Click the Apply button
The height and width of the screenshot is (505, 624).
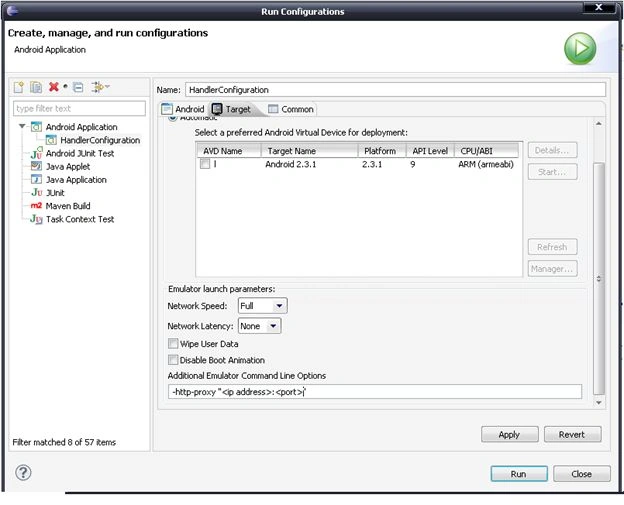coord(509,435)
